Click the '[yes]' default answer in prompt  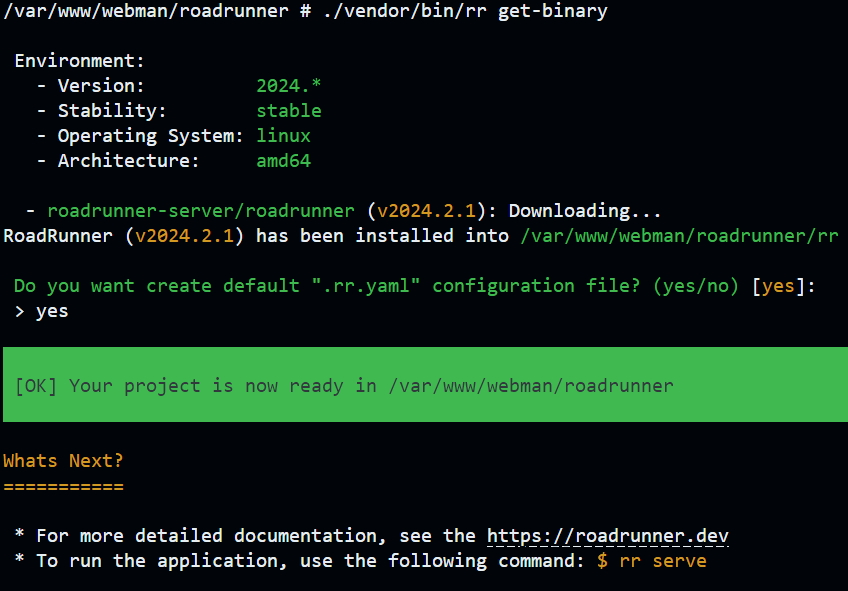click(x=778, y=285)
